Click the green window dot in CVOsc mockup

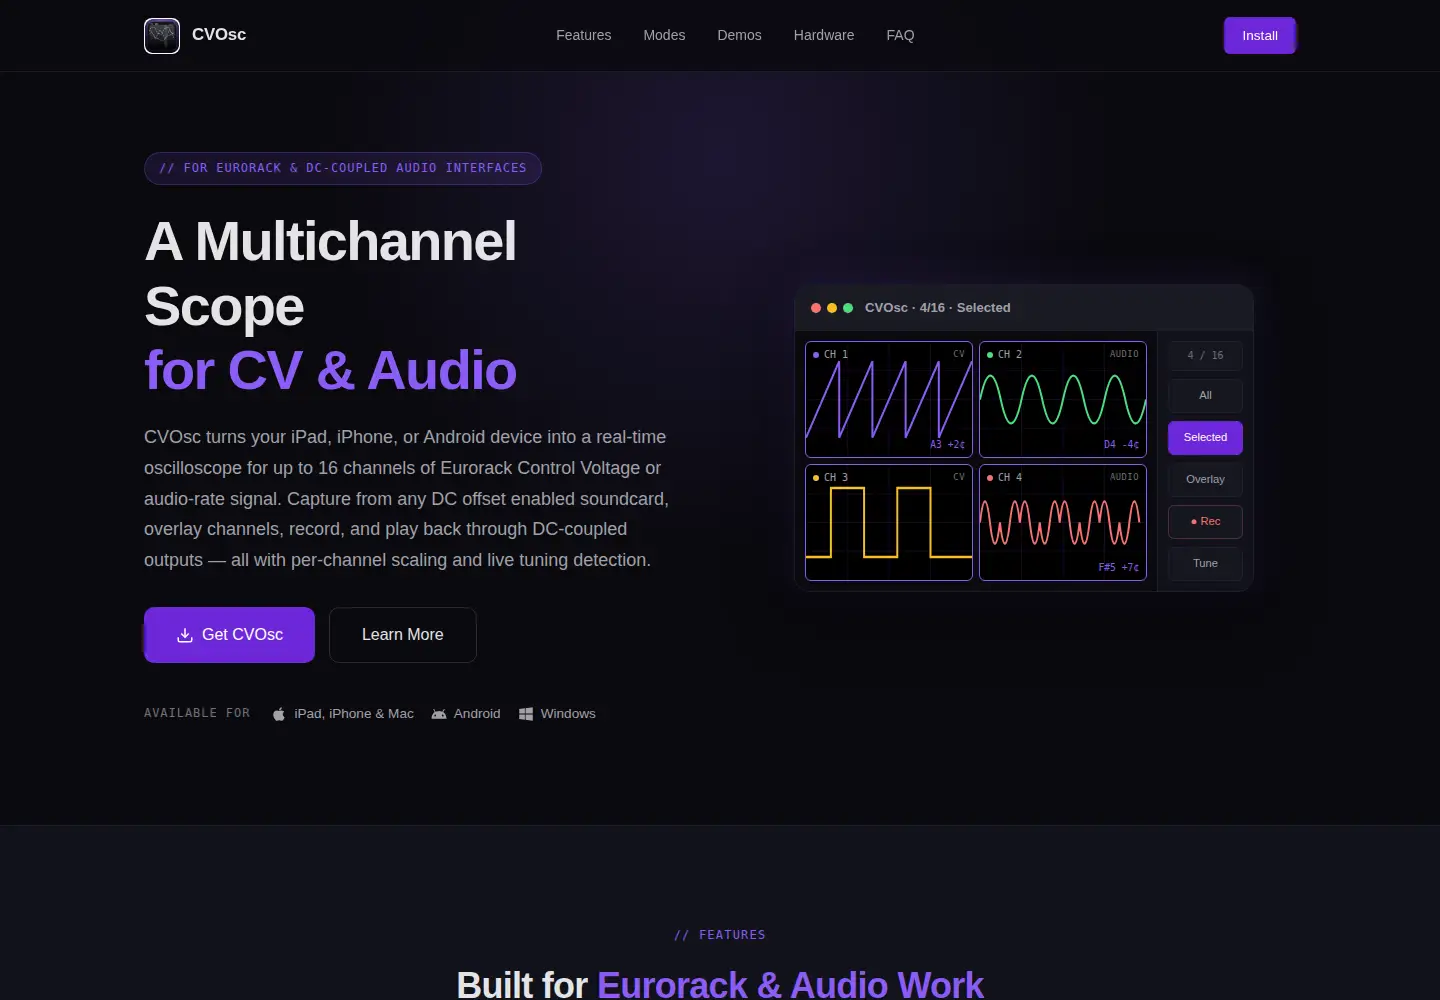848,308
